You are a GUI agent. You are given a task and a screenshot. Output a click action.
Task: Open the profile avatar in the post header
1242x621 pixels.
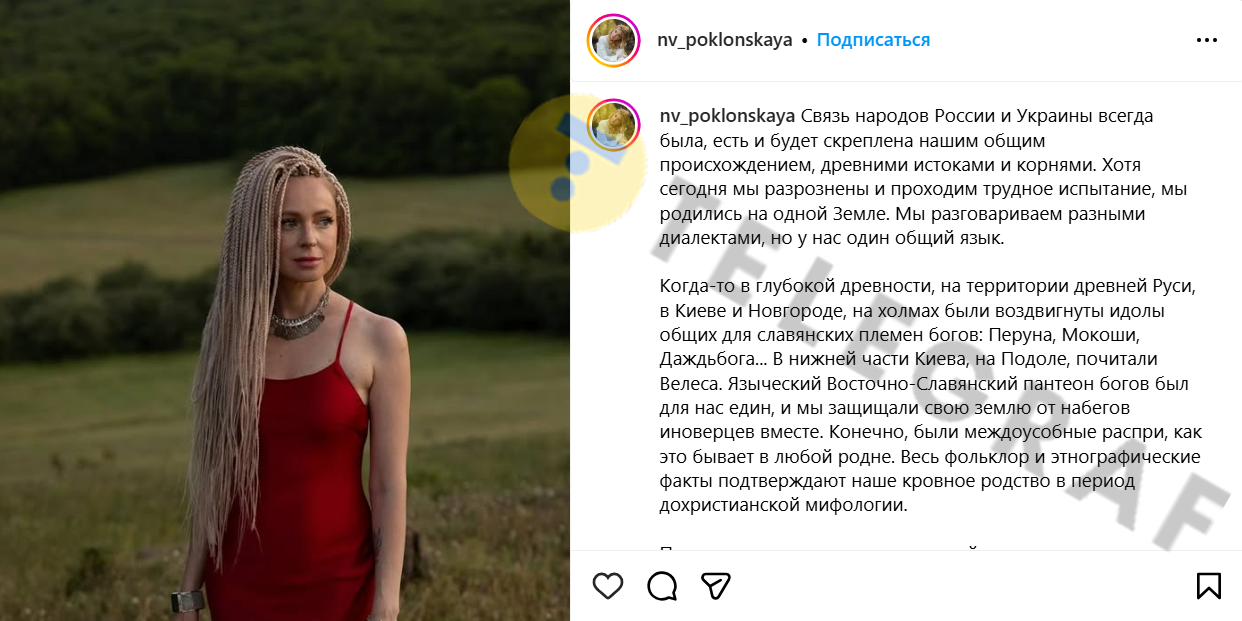point(613,41)
